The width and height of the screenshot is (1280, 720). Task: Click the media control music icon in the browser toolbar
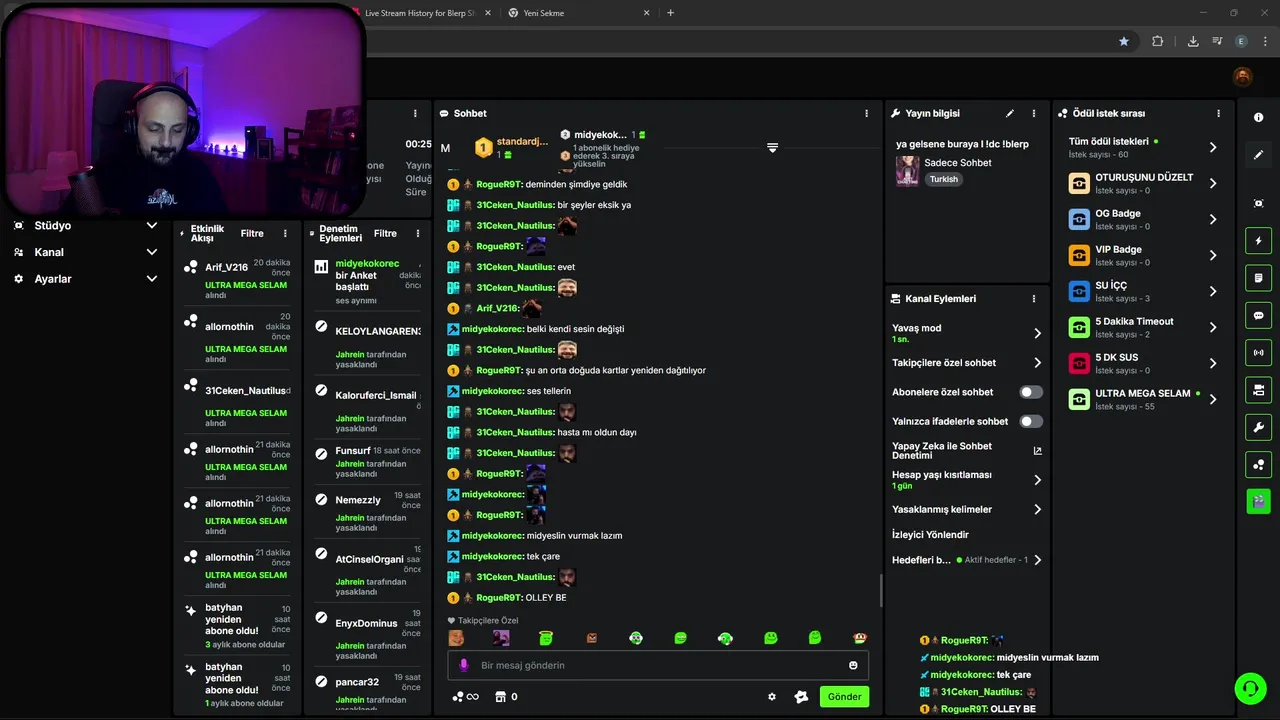(x=1217, y=41)
